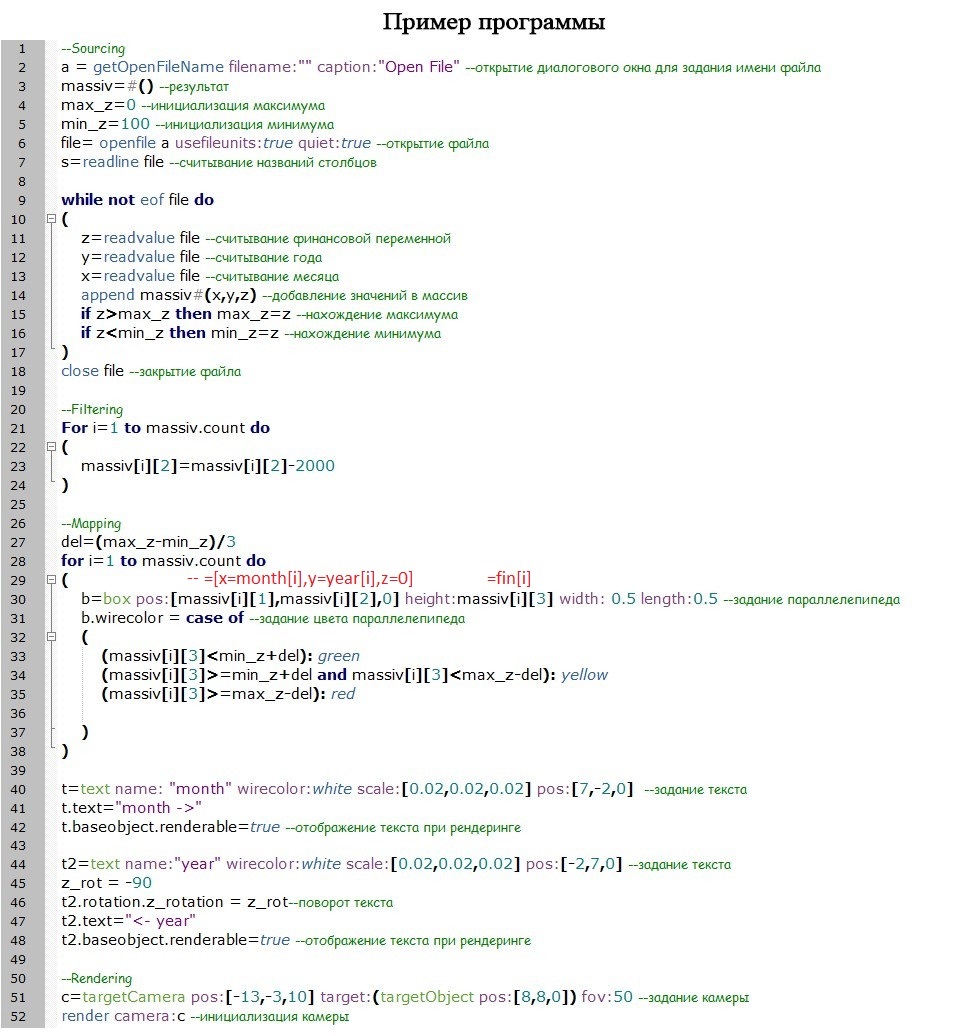Click 'massiv=#()' on line 3
960x1036 pixels.
point(107,87)
